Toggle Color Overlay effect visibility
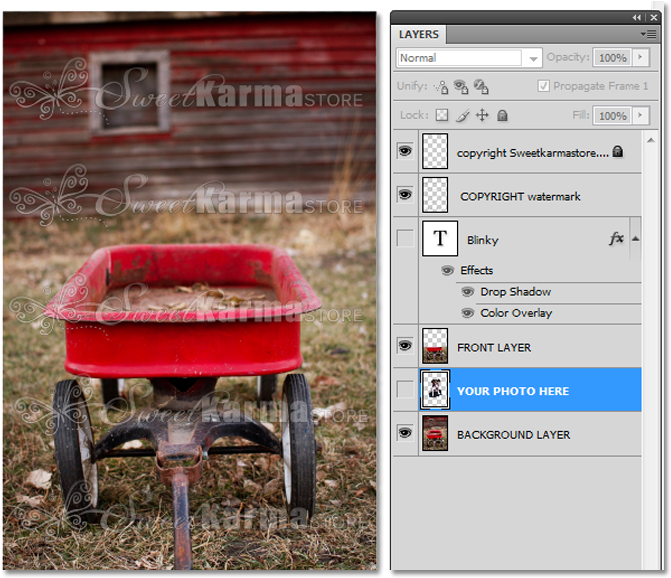Viewport: 671px width, 578px height. pos(467,313)
